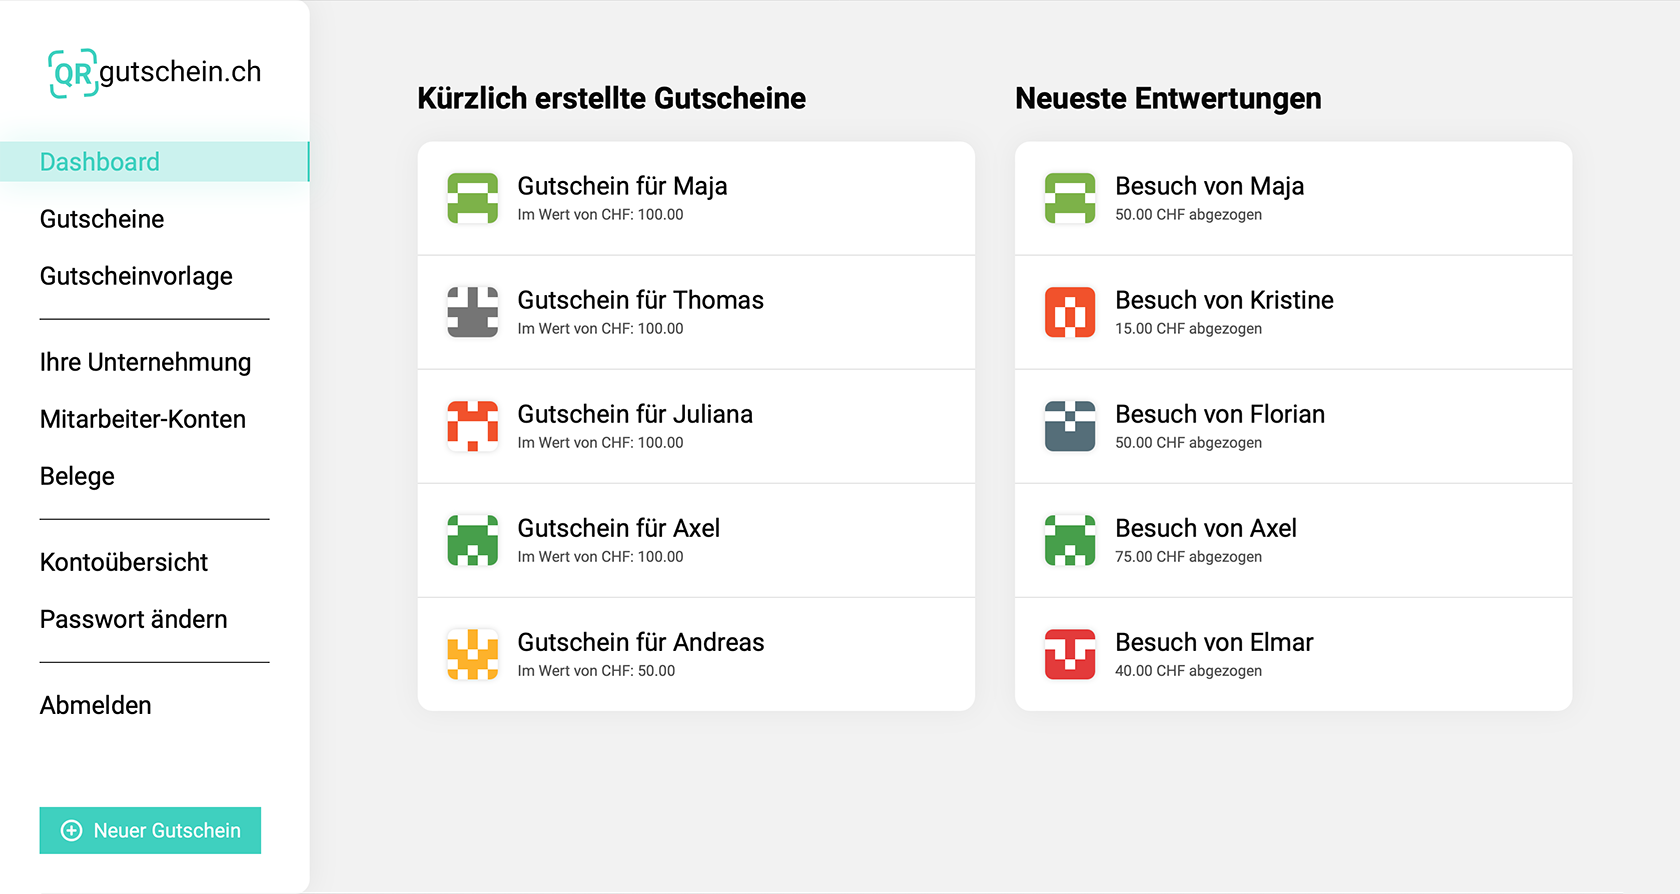Image resolution: width=1680 pixels, height=894 pixels.
Task: Open the Belege page
Action: [x=77, y=476]
